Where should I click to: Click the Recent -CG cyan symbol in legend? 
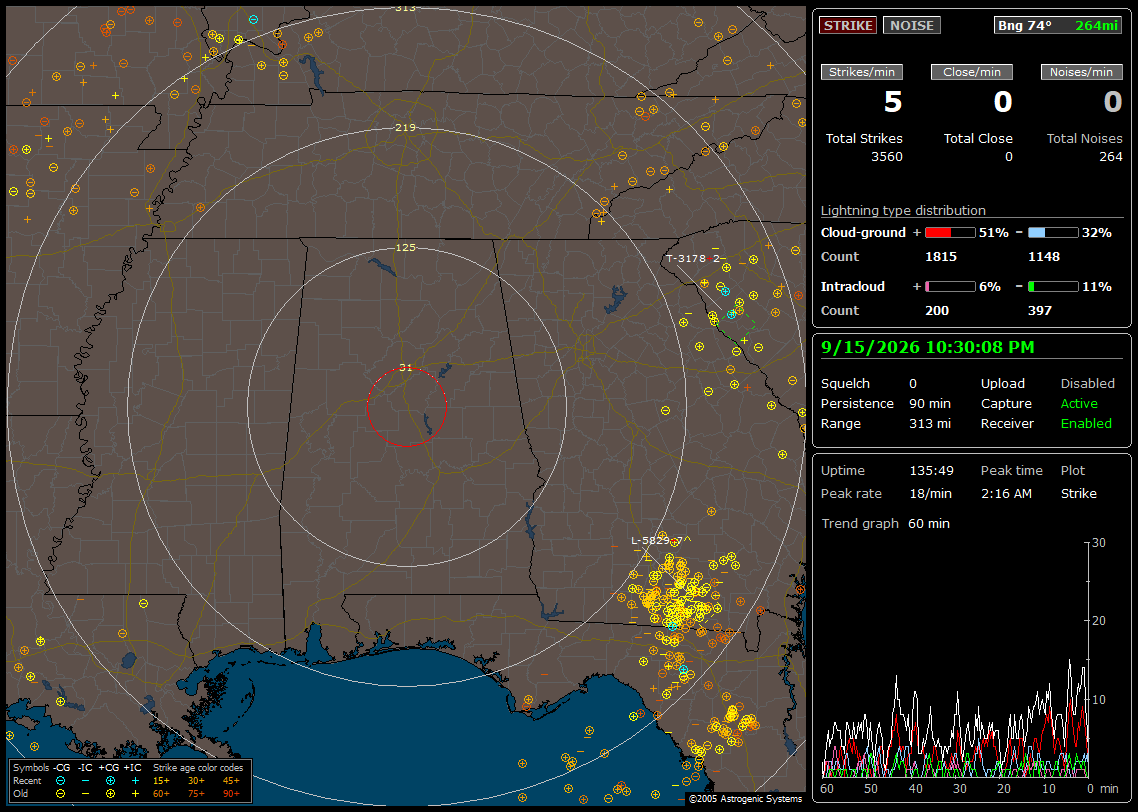pos(60,781)
